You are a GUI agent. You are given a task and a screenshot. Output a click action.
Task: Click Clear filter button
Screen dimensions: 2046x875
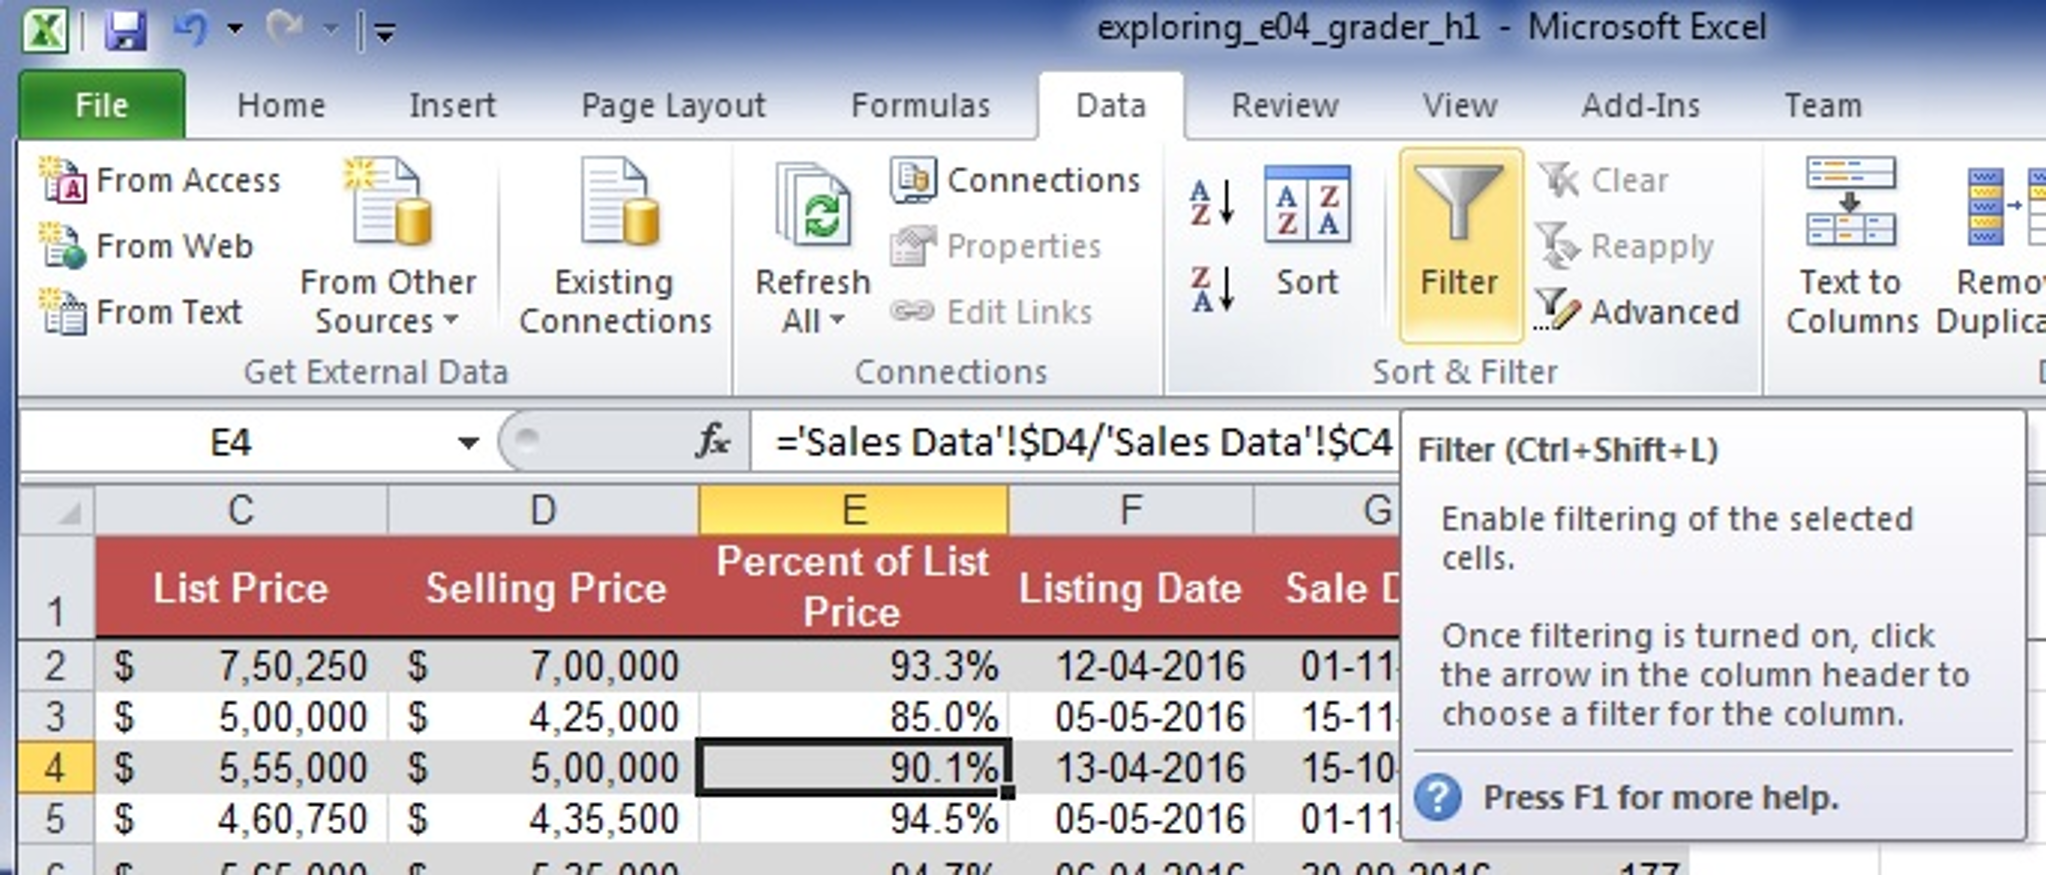[x=1603, y=180]
